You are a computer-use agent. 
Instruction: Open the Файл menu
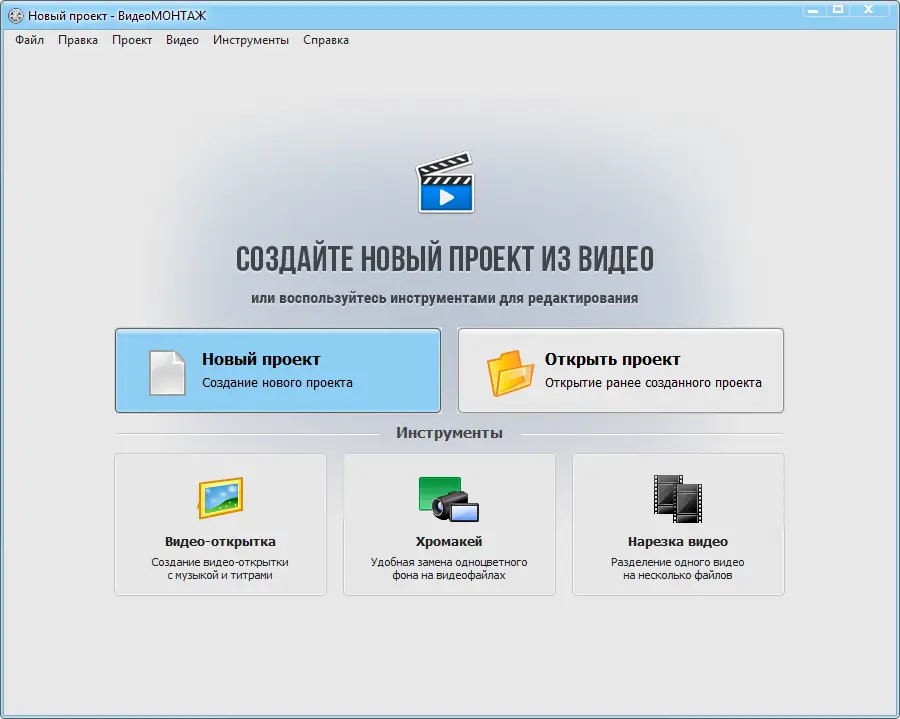click(30, 40)
